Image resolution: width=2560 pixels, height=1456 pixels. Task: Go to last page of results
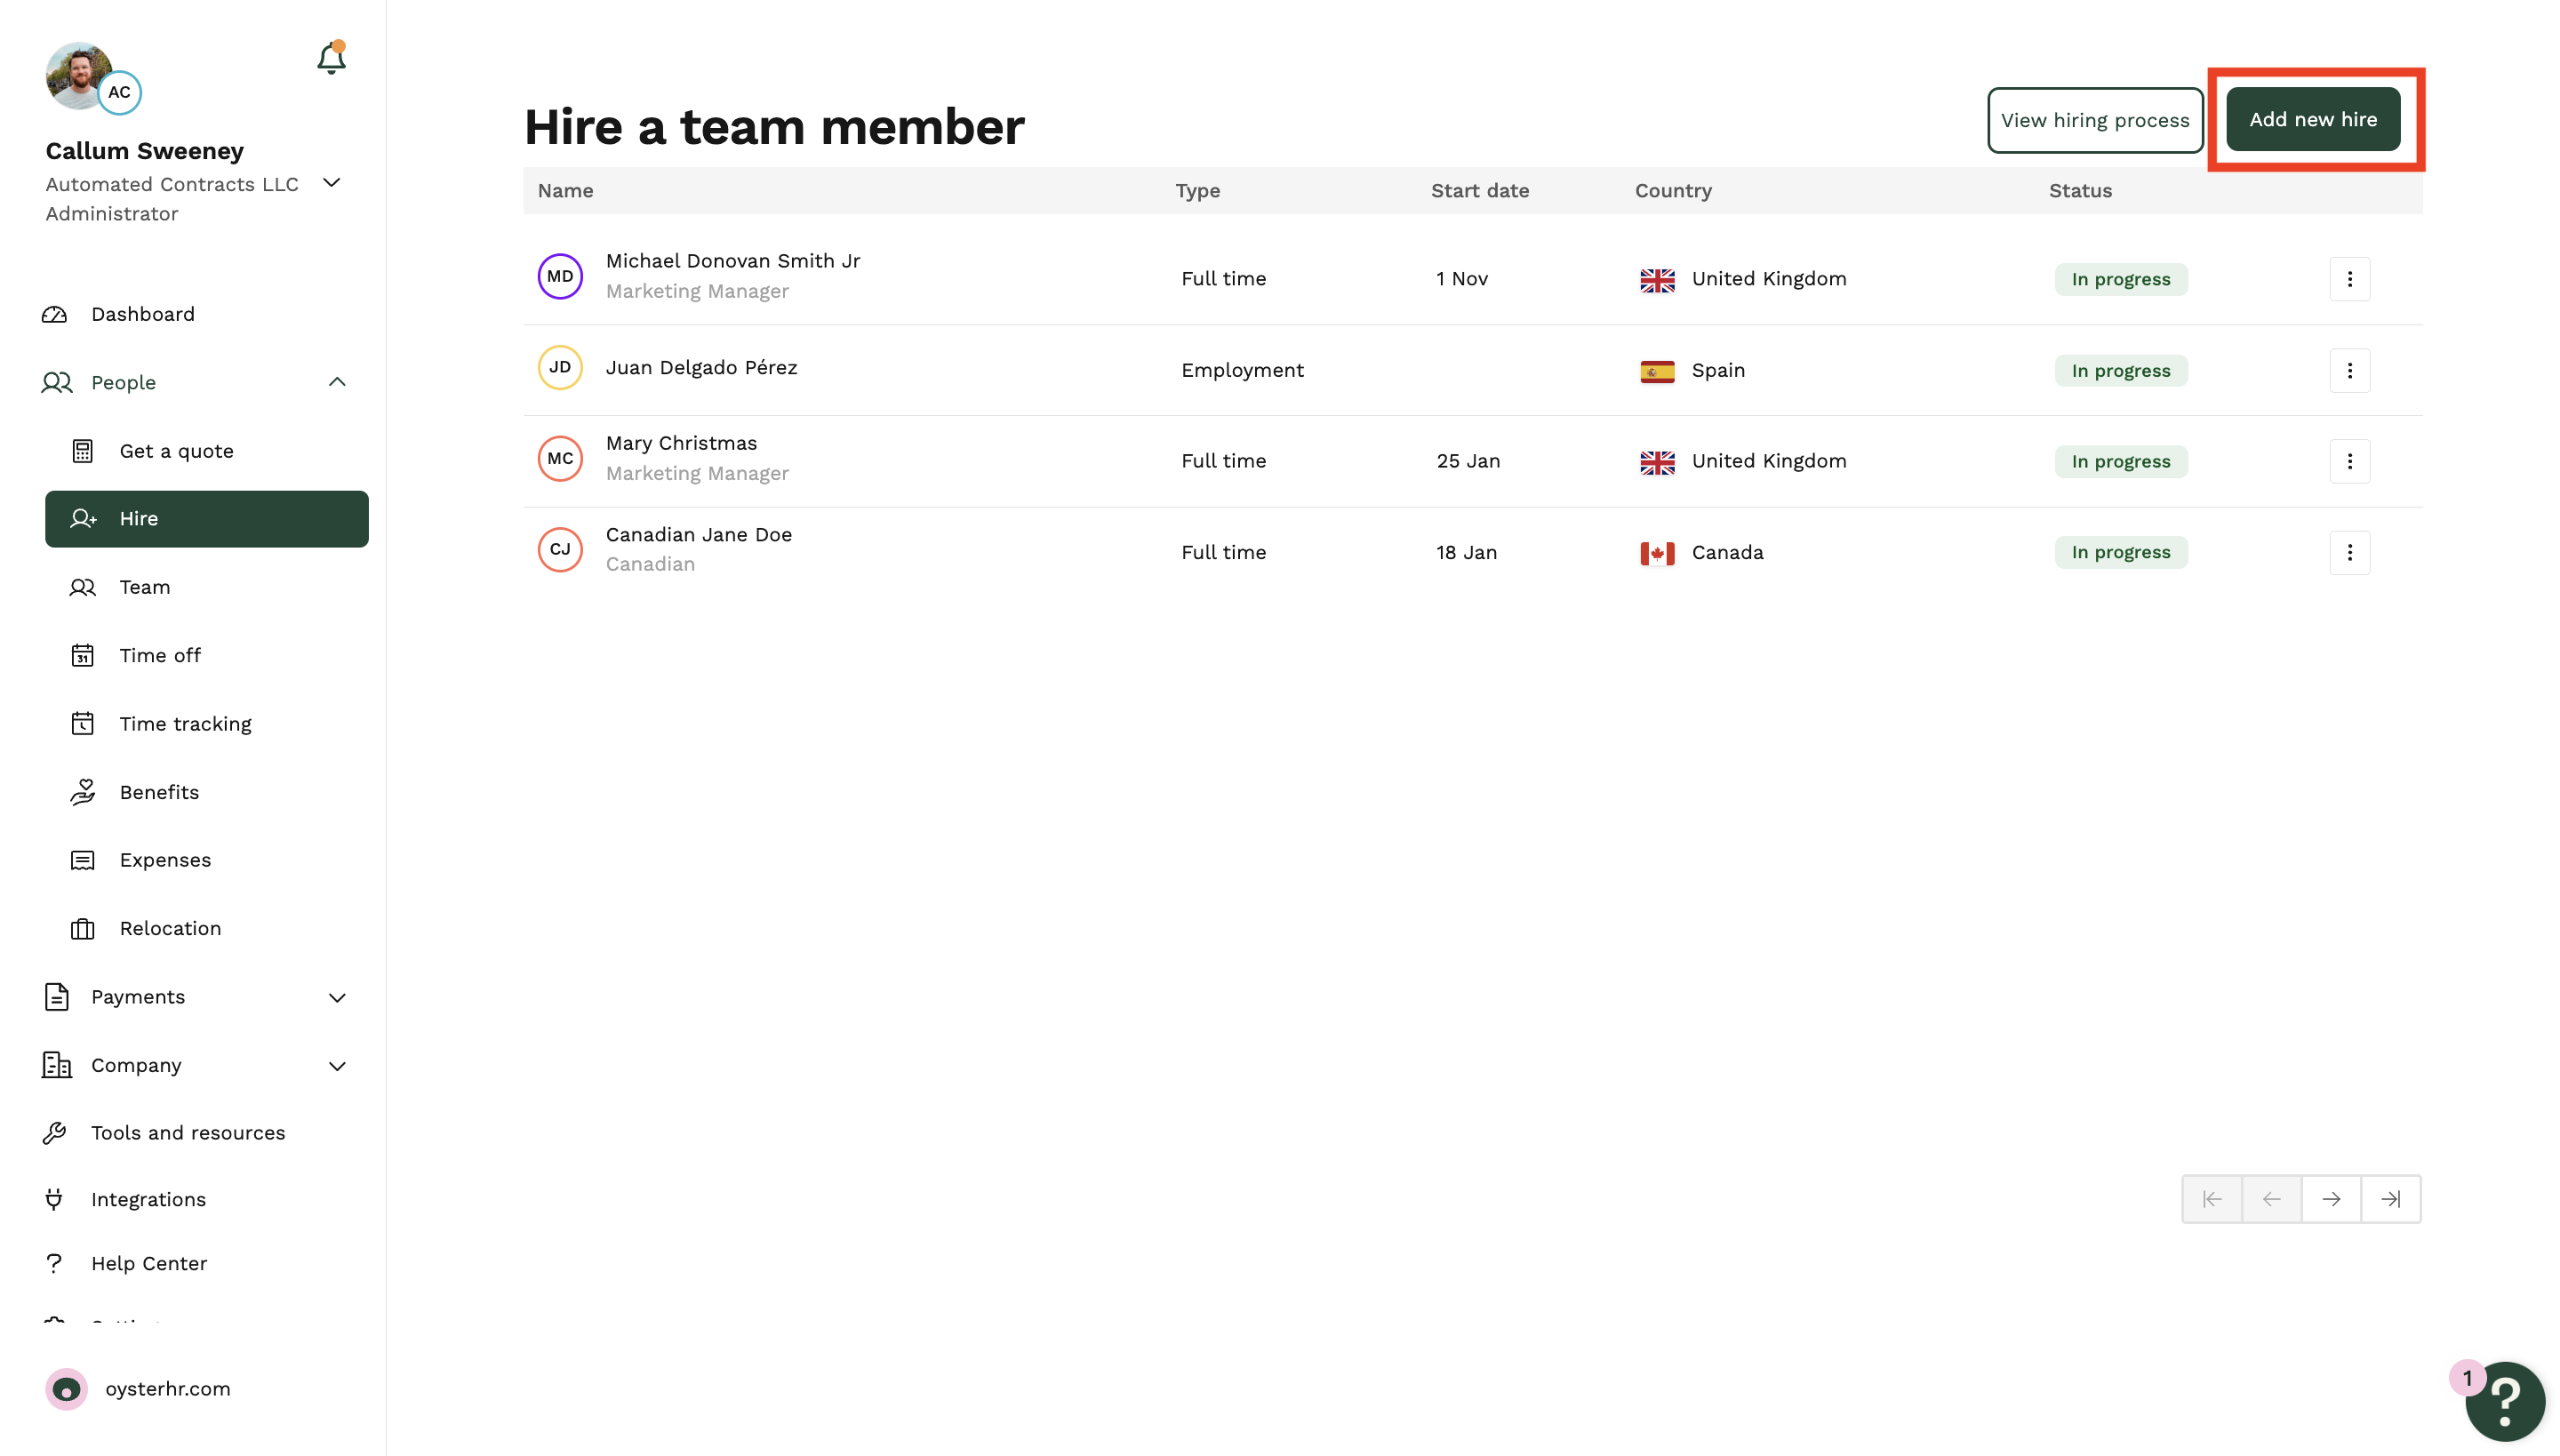pos(2391,1199)
